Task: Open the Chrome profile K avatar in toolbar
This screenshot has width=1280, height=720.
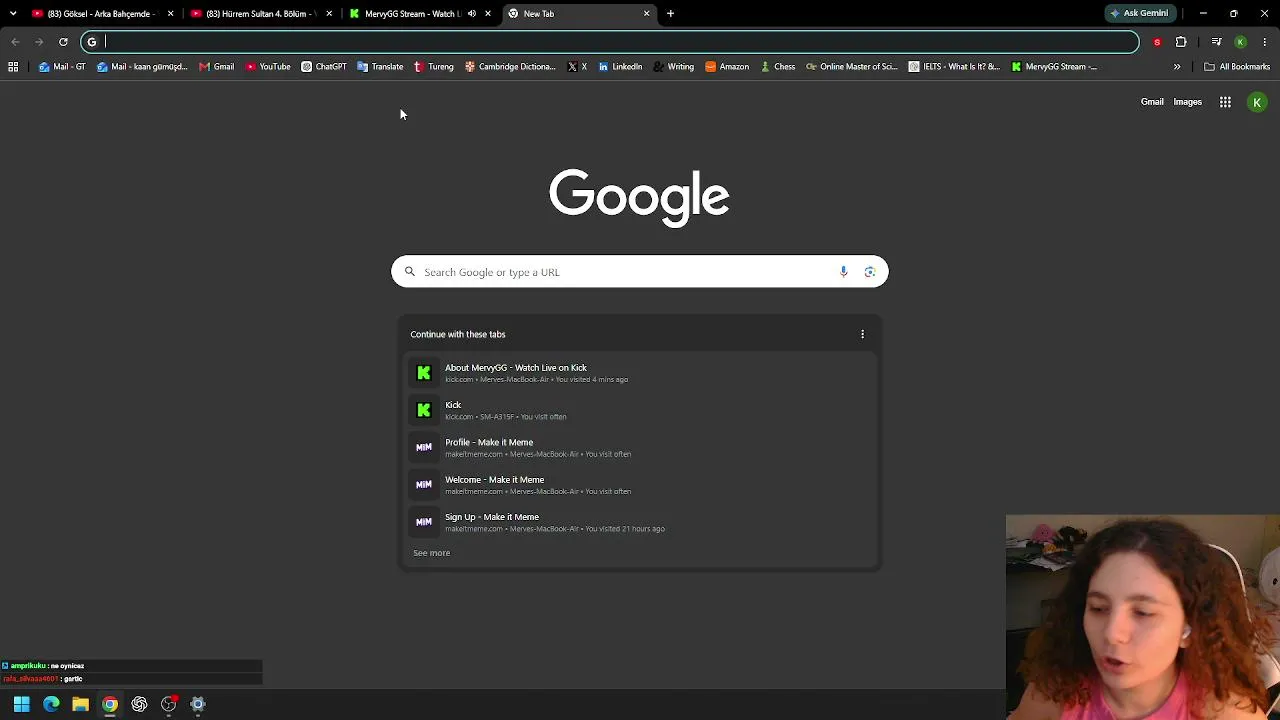Action: click(1240, 42)
